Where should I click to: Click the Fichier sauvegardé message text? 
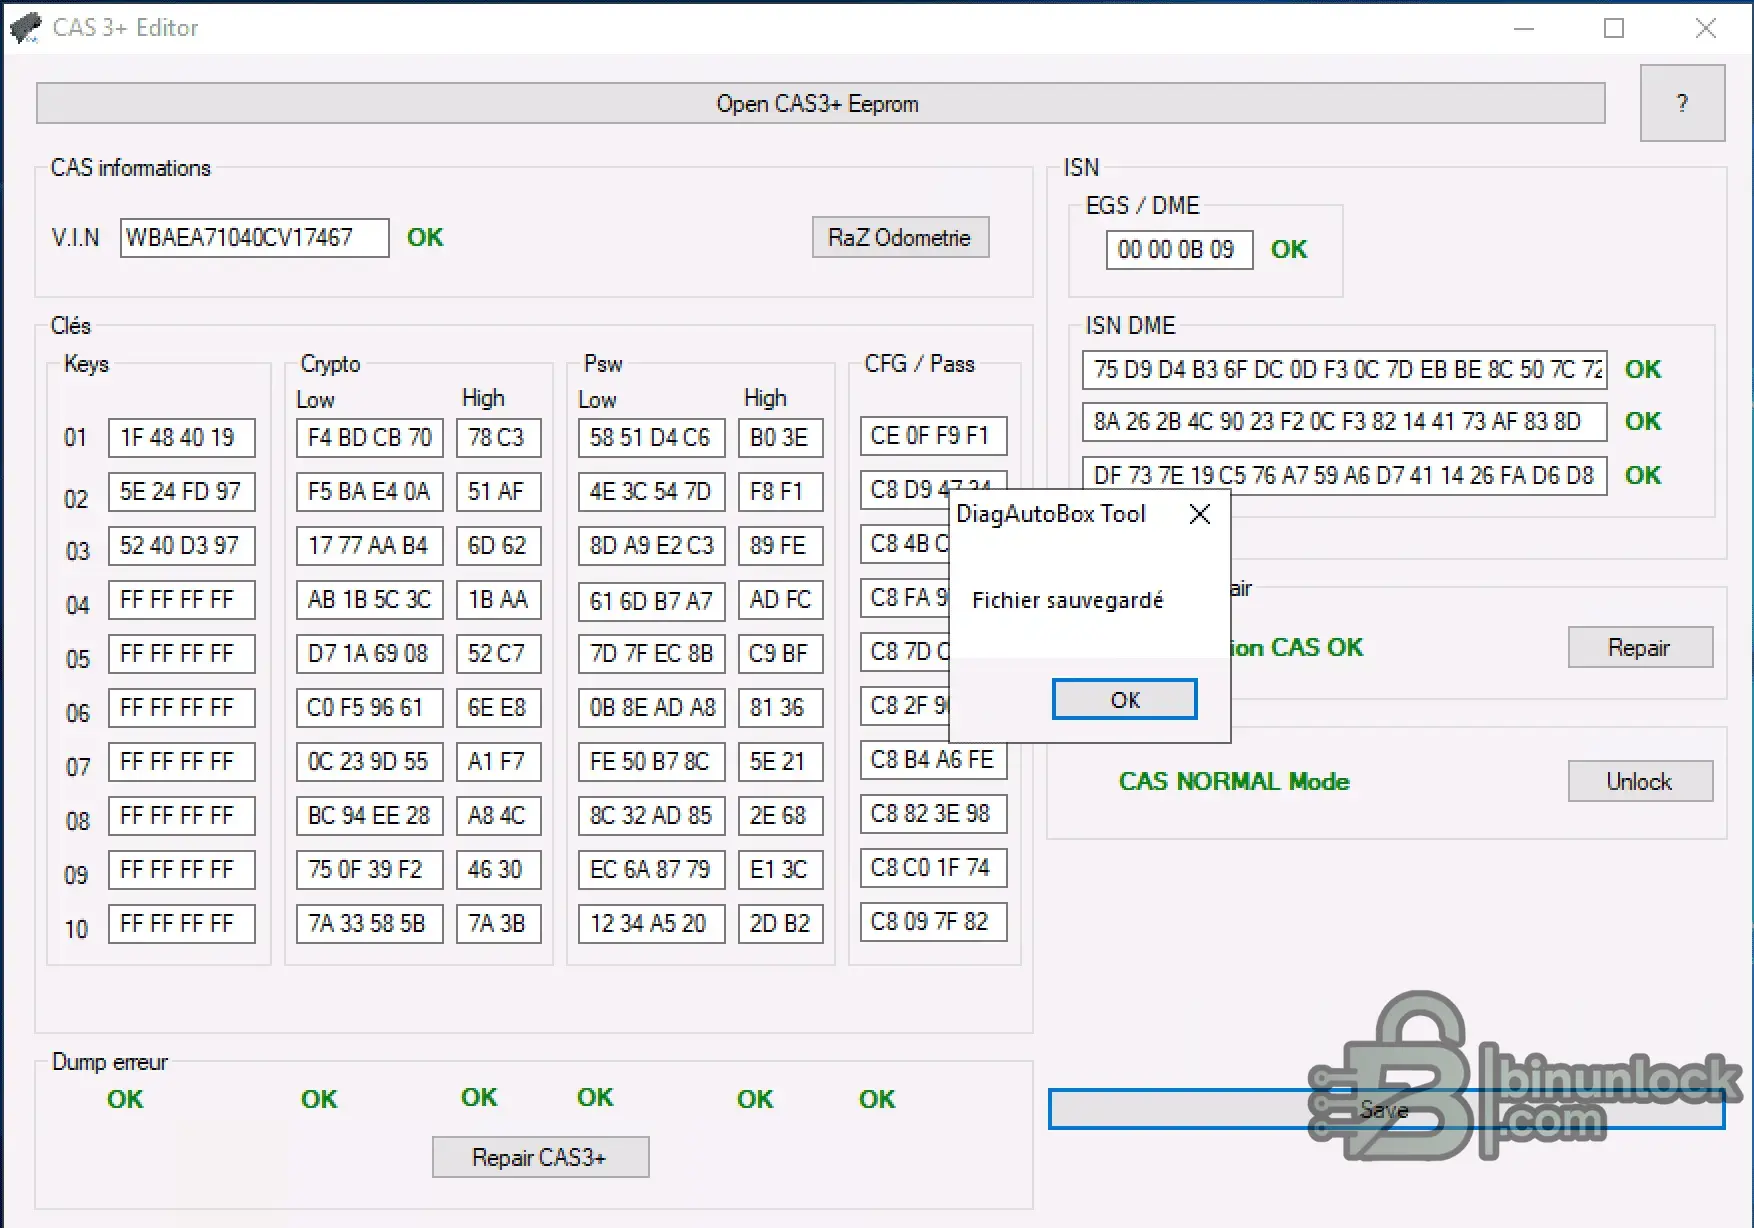(1068, 601)
